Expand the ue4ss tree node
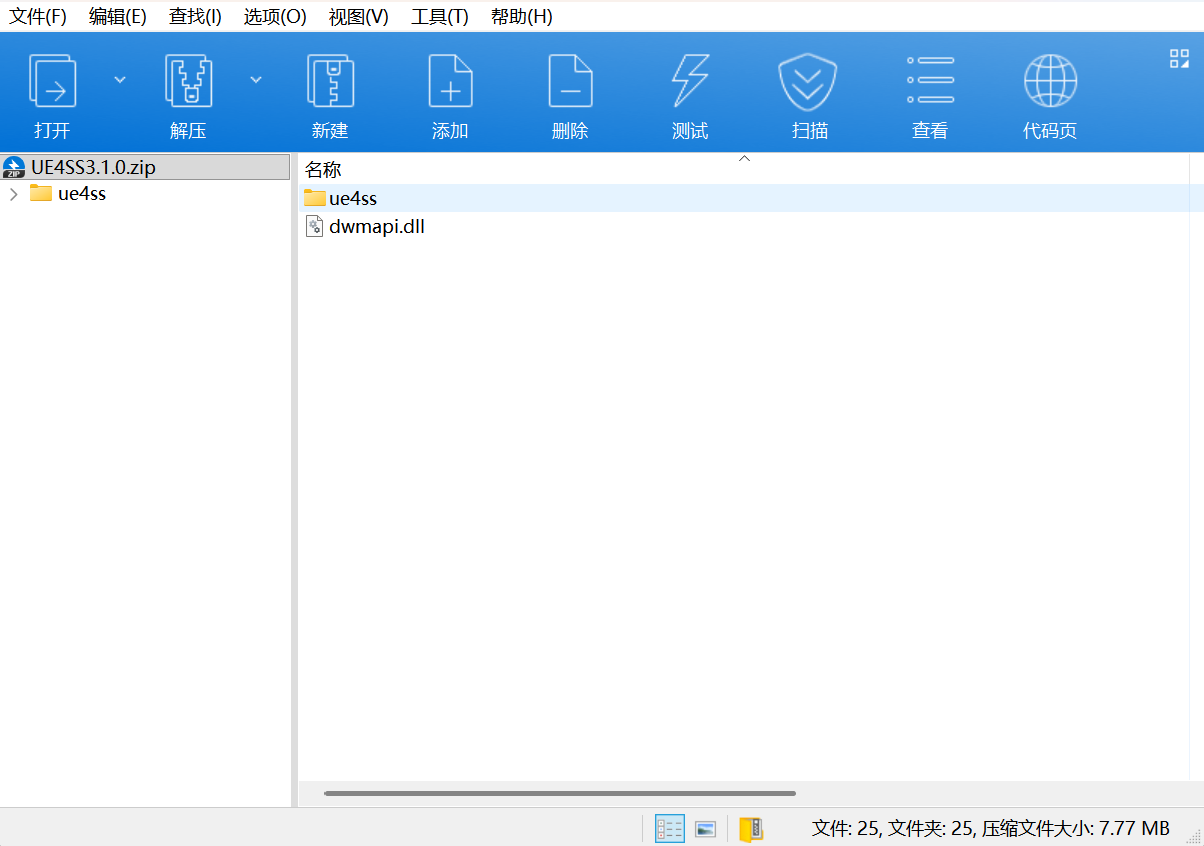Image resolution: width=1204 pixels, height=846 pixels. tap(13, 194)
